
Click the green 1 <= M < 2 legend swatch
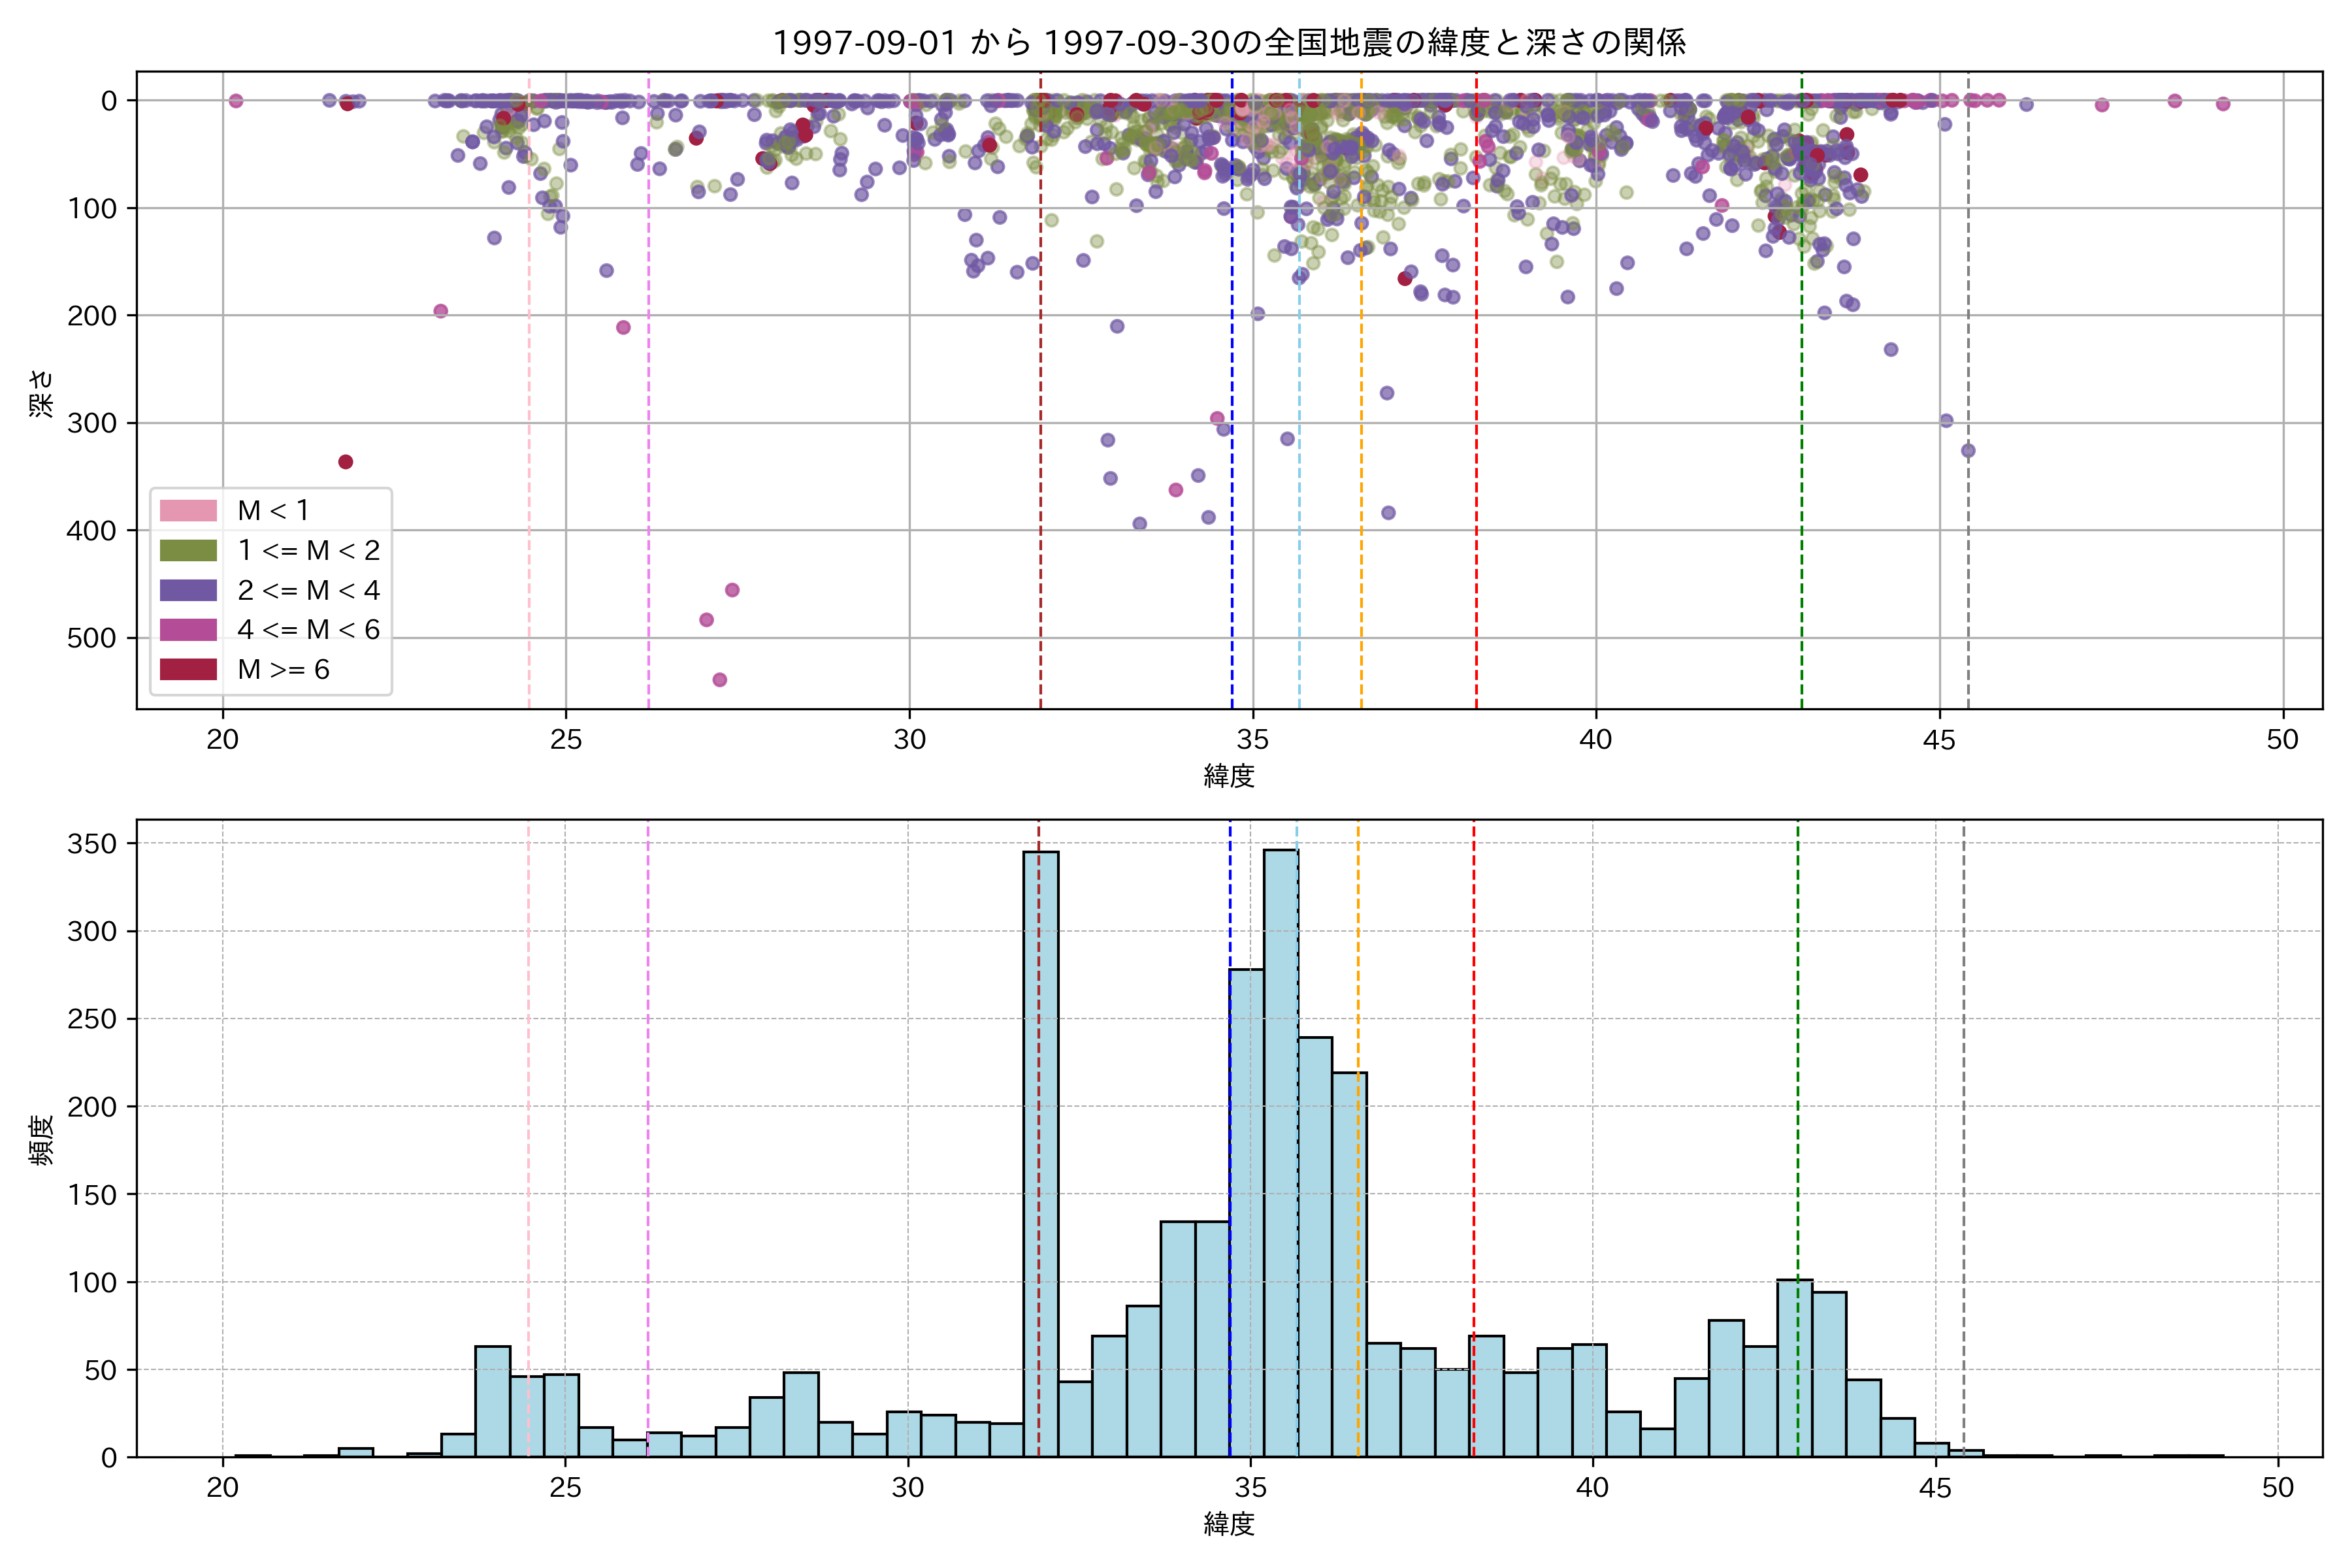[188, 550]
